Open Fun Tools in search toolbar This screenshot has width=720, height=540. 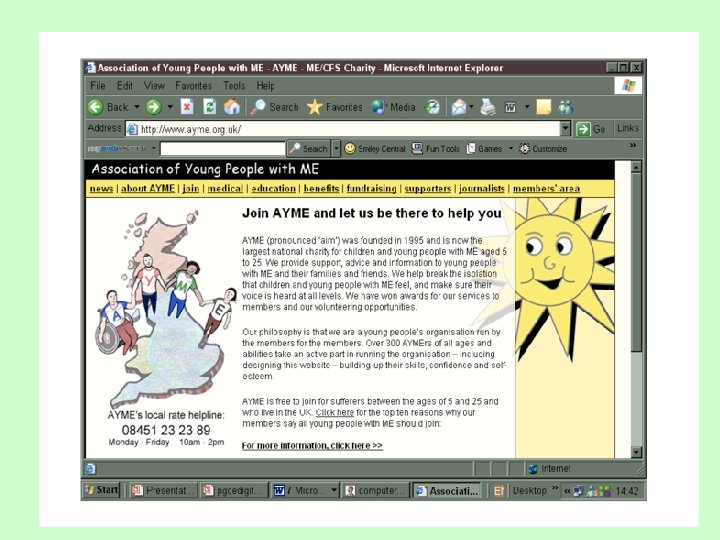point(436,148)
